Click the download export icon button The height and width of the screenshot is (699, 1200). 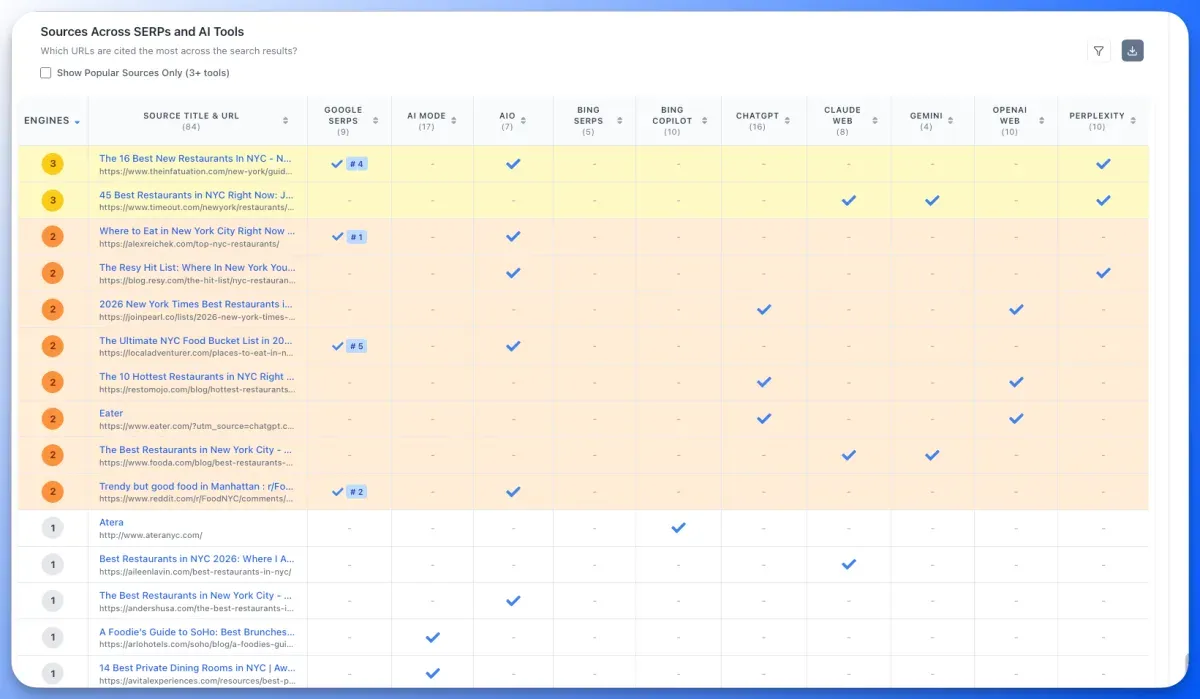tap(1132, 51)
